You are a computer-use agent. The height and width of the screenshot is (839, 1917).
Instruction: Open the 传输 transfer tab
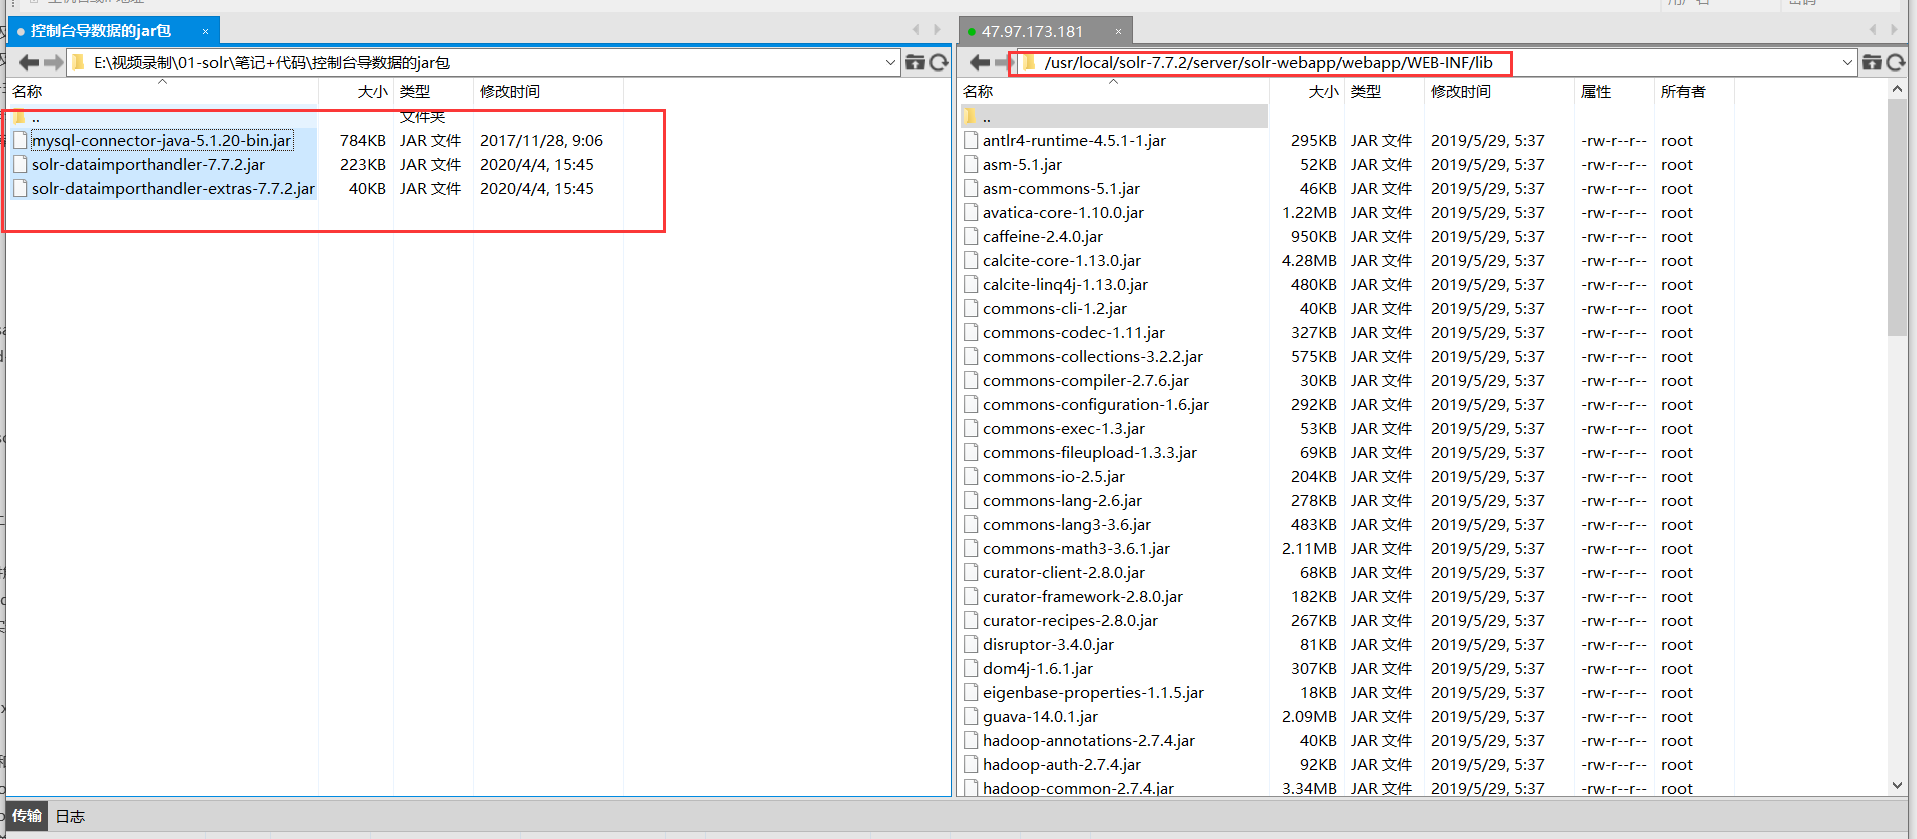[27, 816]
